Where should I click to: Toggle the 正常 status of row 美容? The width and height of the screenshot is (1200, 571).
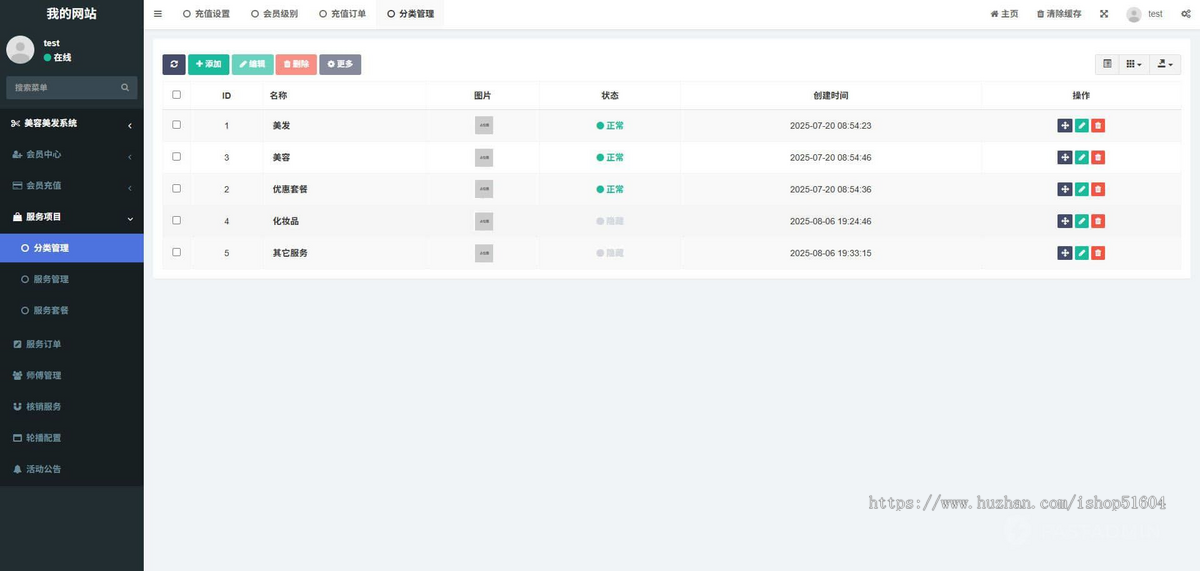click(610, 158)
